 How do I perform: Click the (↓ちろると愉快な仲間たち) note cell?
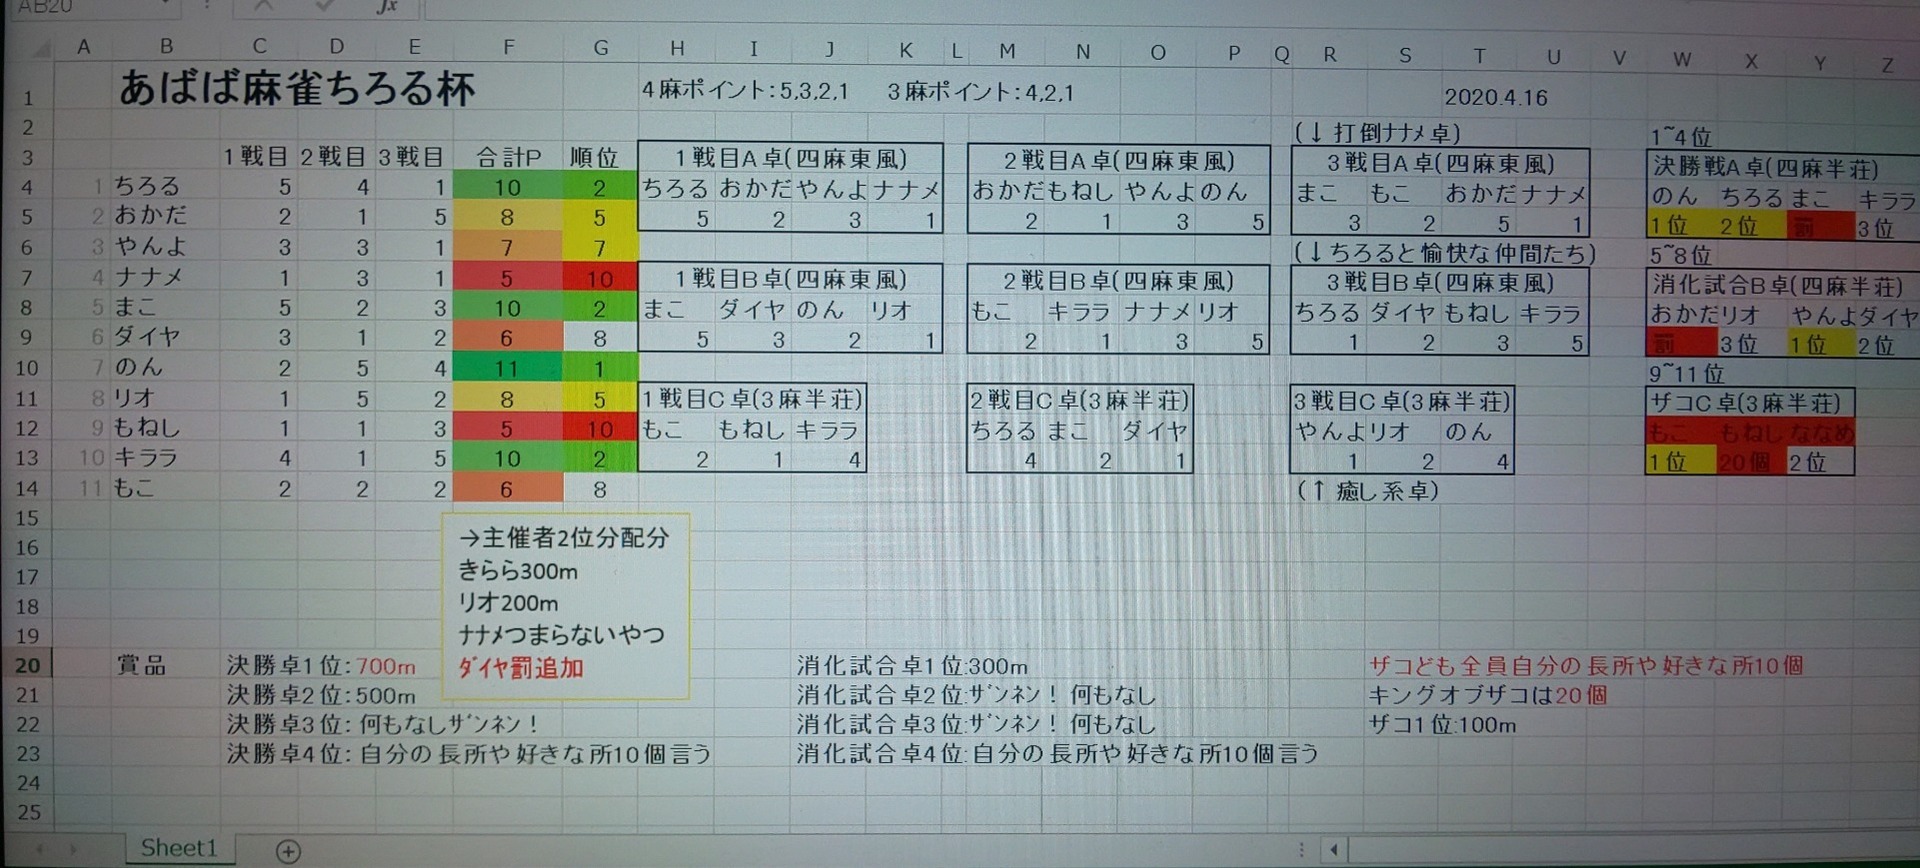pyautogui.click(x=1445, y=253)
